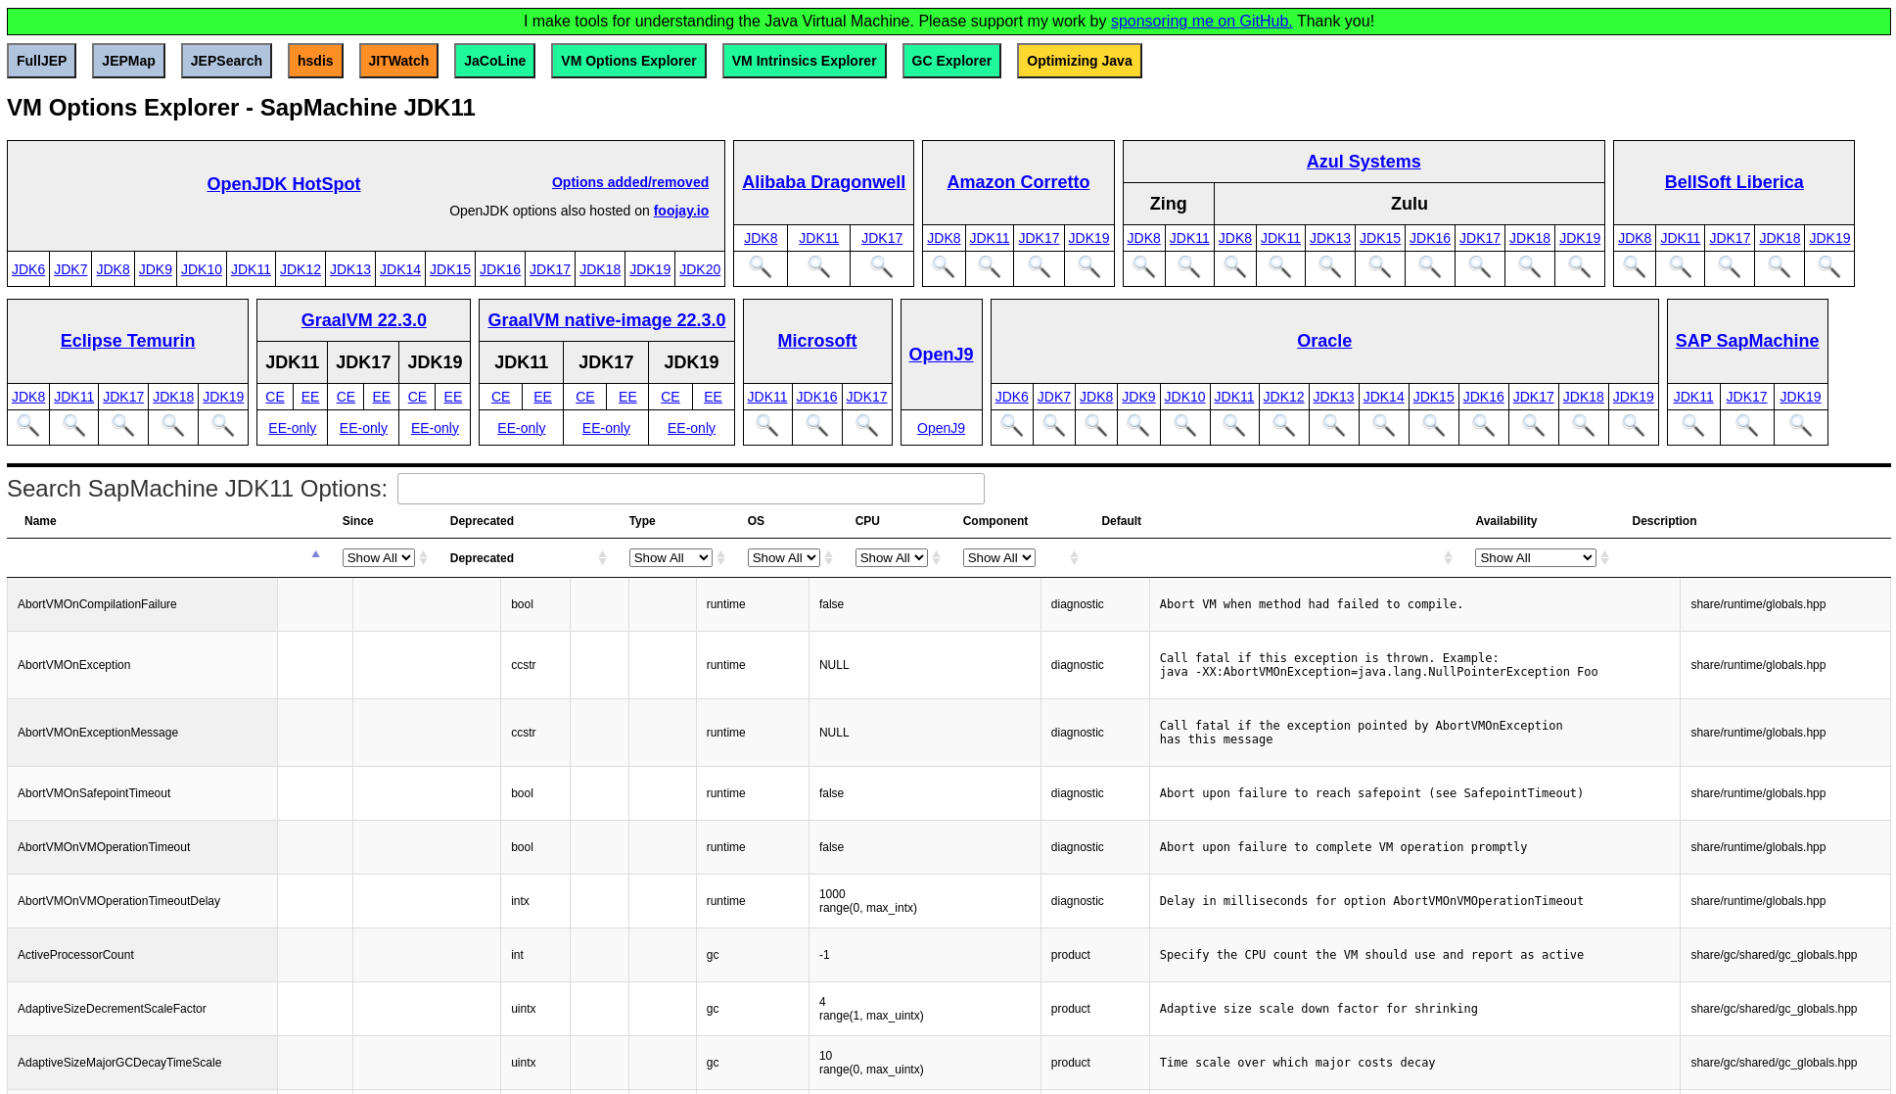Viewport: 1896px width, 1094px height.
Task: Visit the foojay.io link
Action: 681,211
